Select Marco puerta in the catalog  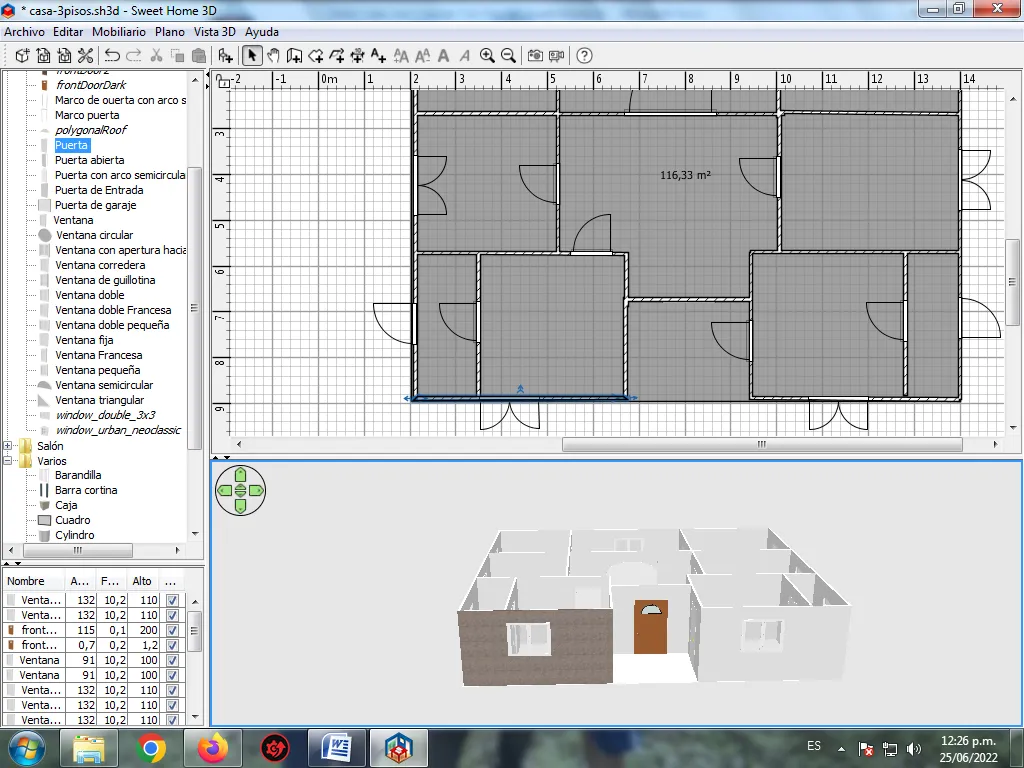coord(87,115)
